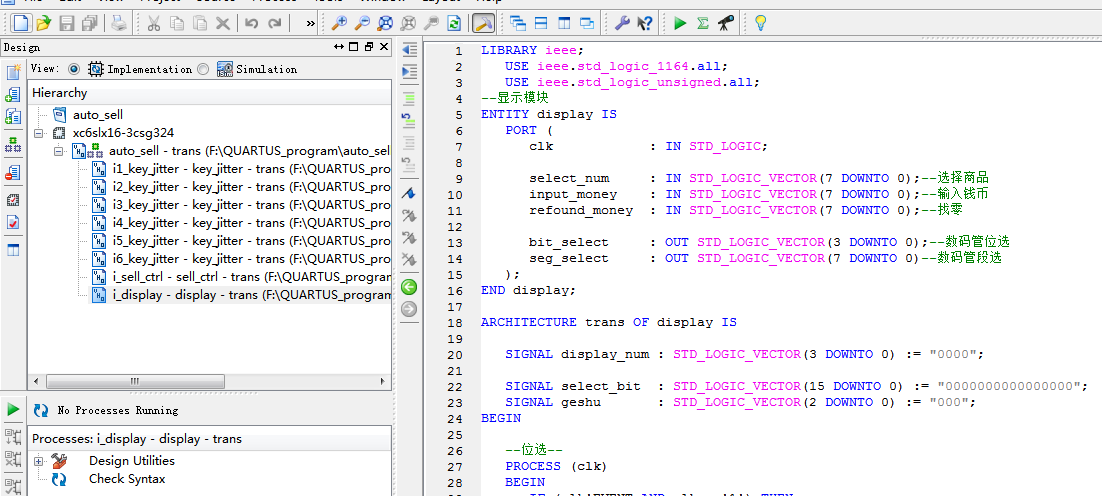The height and width of the screenshot is (496, 1102).
Task: Zoom to fit full view
Action: [x=384, y=23]
